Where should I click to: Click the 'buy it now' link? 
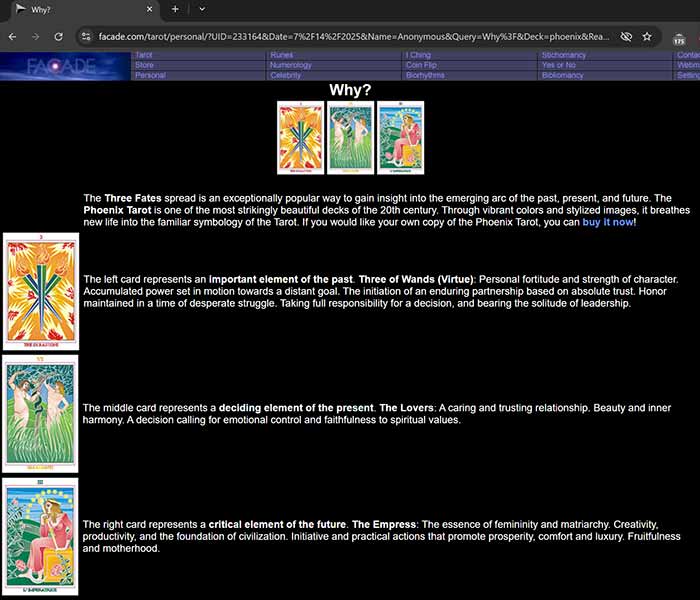click(x=608, y=222)
